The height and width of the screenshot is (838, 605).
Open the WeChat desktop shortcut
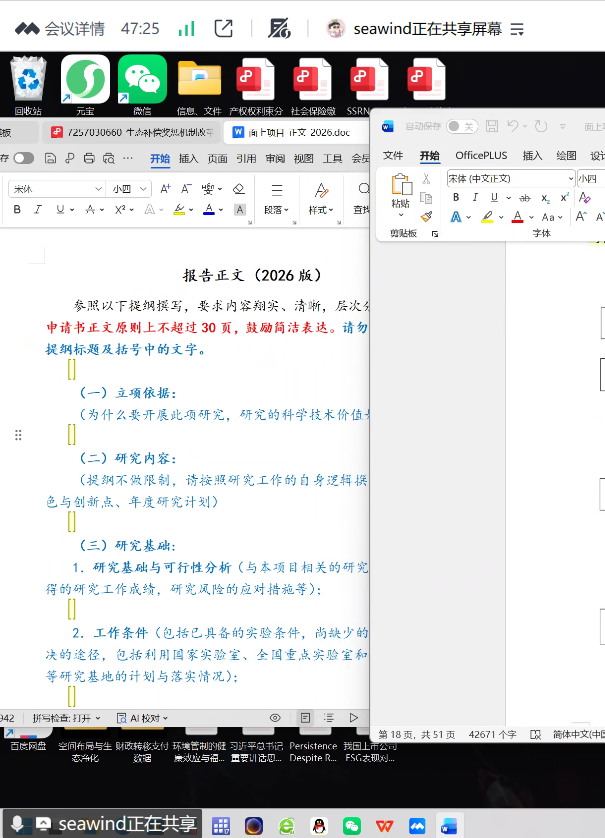pos(142,81)
